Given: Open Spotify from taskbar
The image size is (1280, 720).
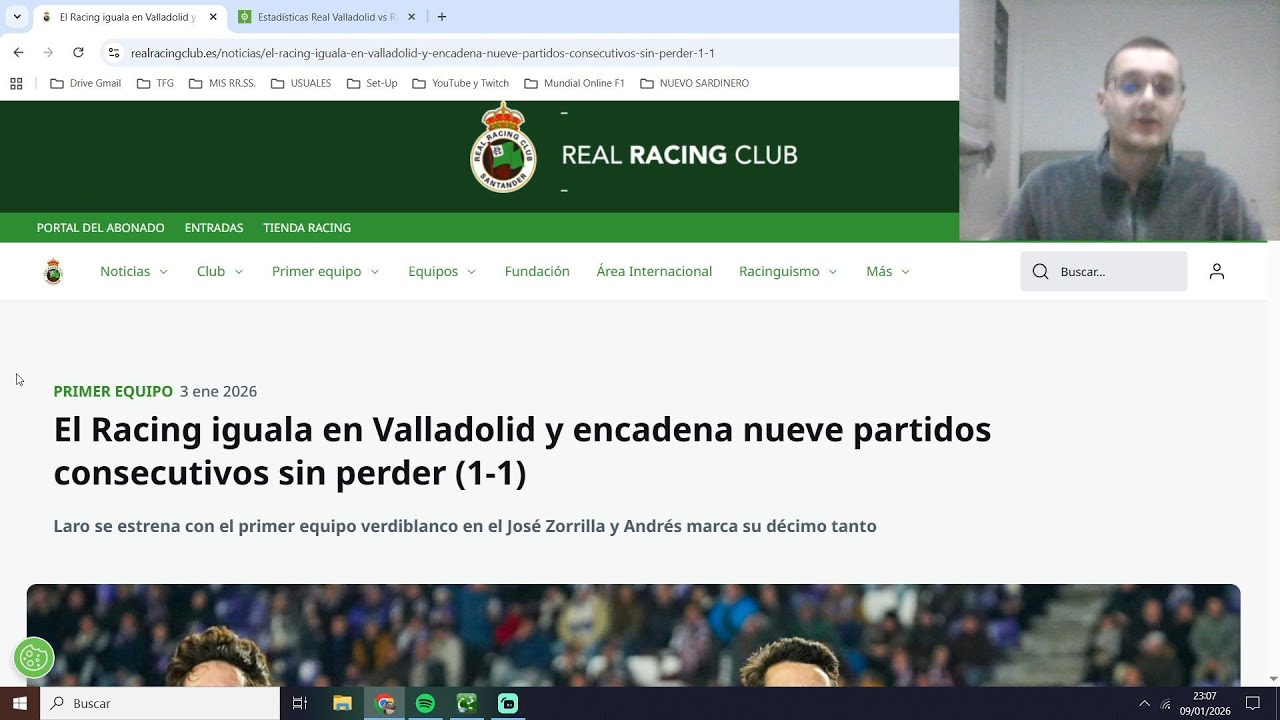Looking at the screenshot, I should point(425,703).
